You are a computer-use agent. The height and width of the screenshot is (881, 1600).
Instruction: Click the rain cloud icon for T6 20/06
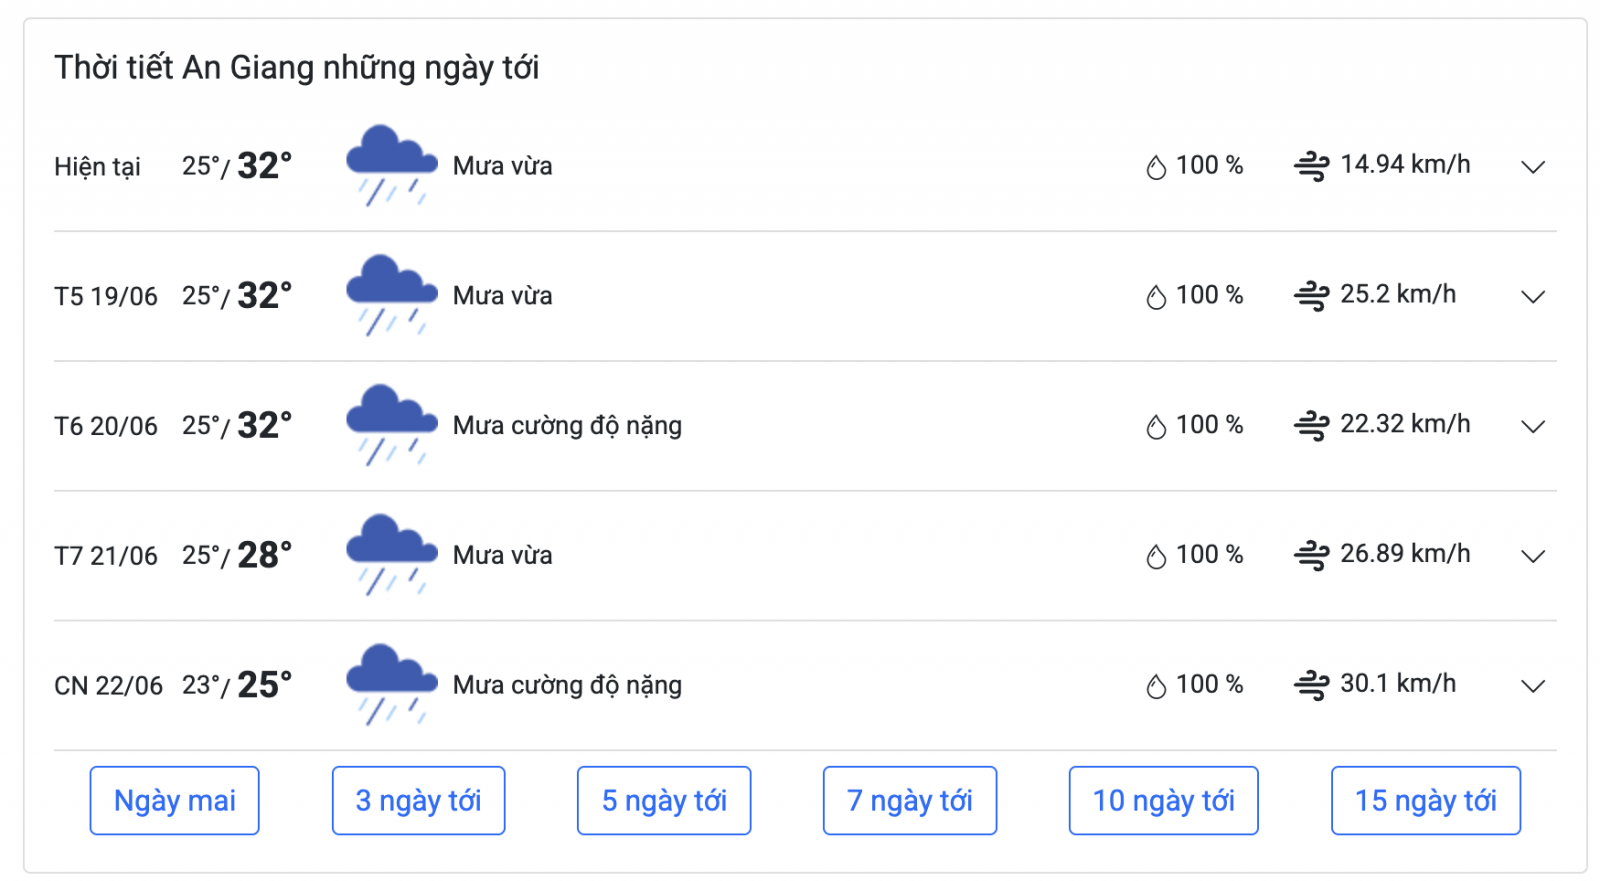pos(392,425)
